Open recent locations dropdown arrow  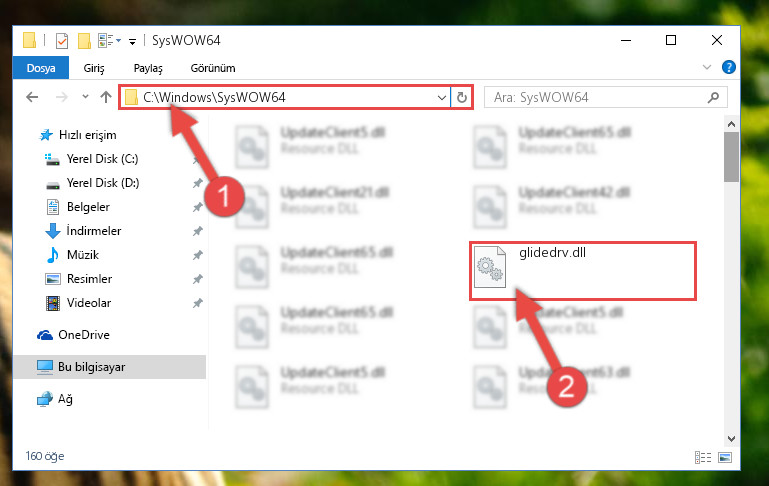(85, 97)
